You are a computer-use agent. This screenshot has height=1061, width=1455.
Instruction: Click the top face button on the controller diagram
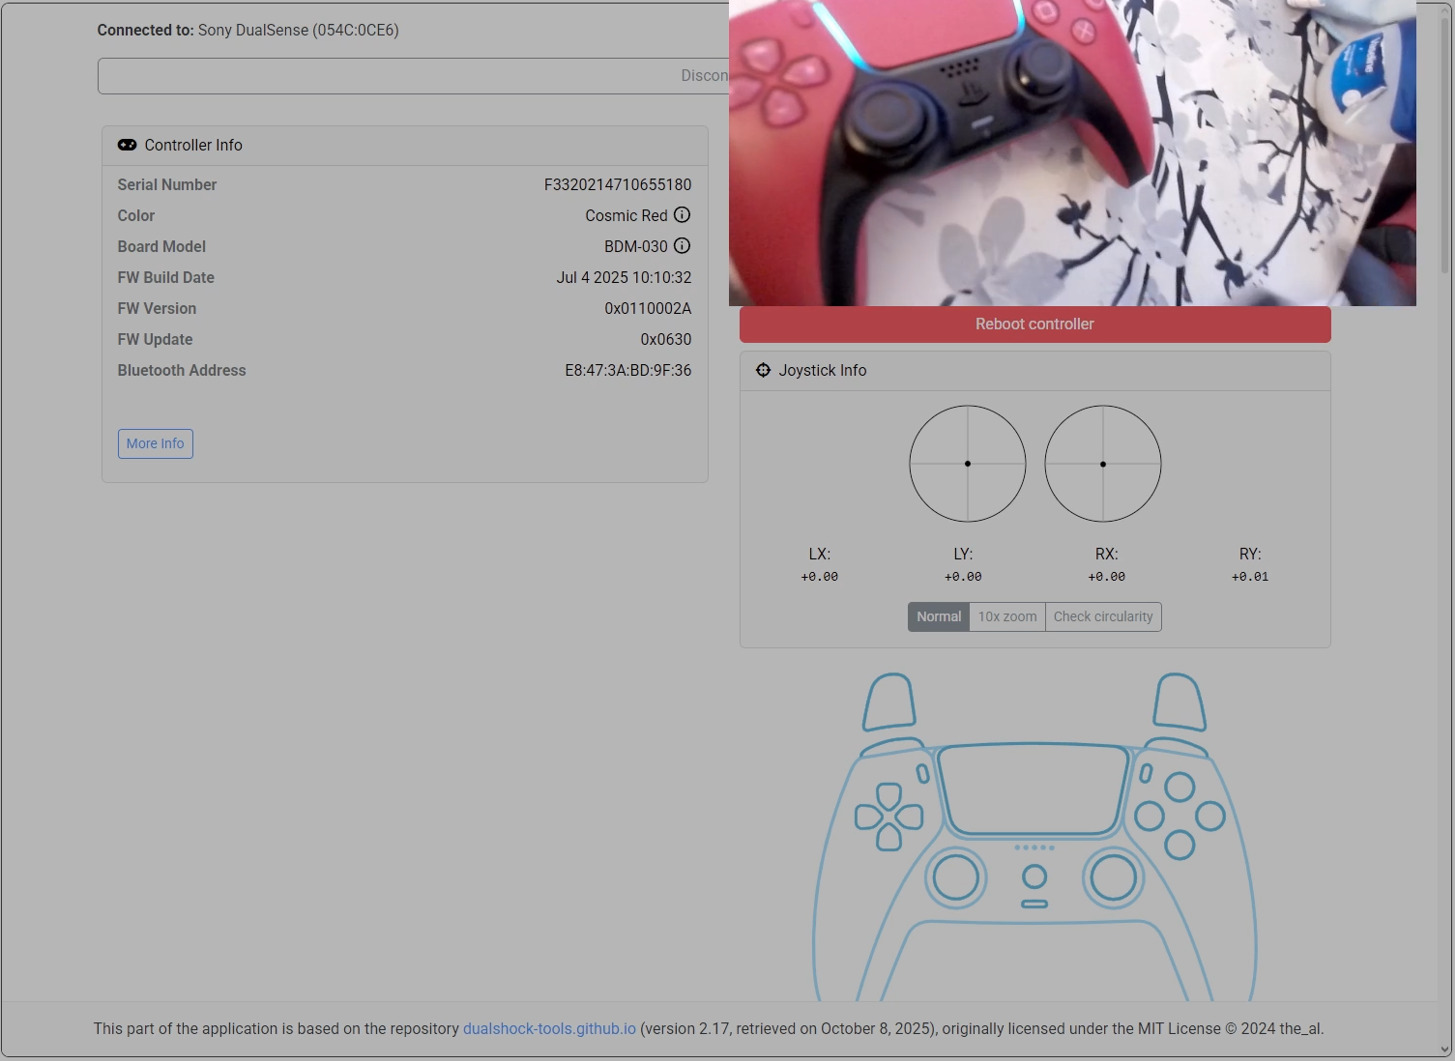[x=1180, y=787]
